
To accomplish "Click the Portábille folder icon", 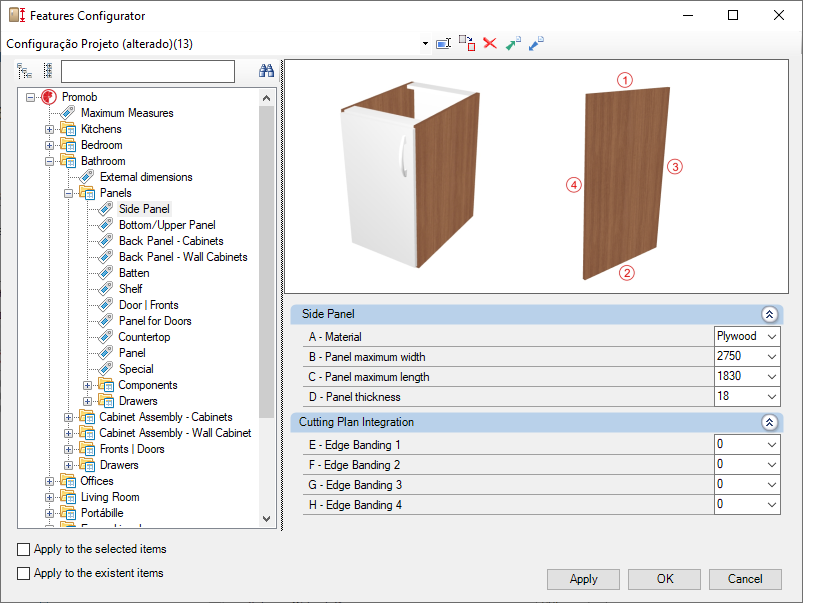I will coord(68,513).
